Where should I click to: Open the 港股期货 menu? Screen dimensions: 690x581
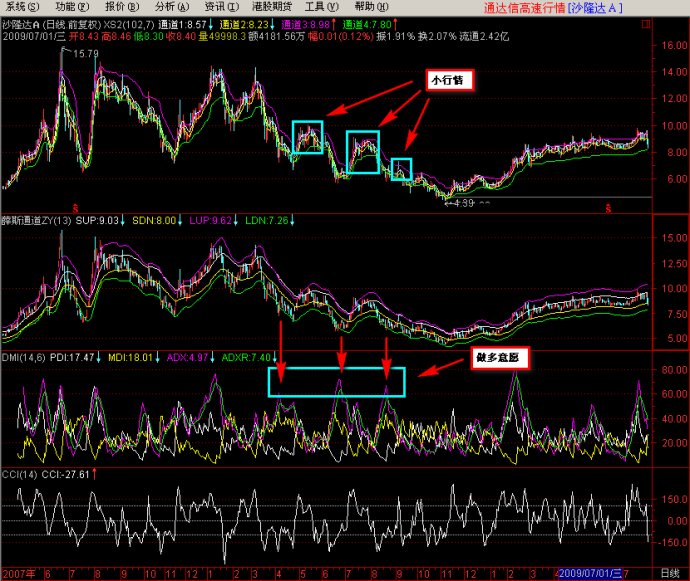pos(272,7)
